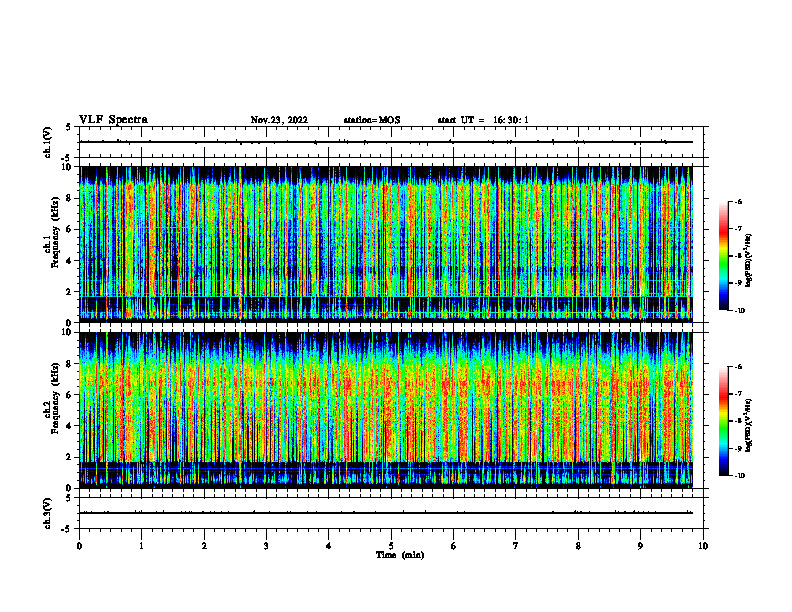
Task: Click the 'station=MOS' header label
Action: (372, 120)
